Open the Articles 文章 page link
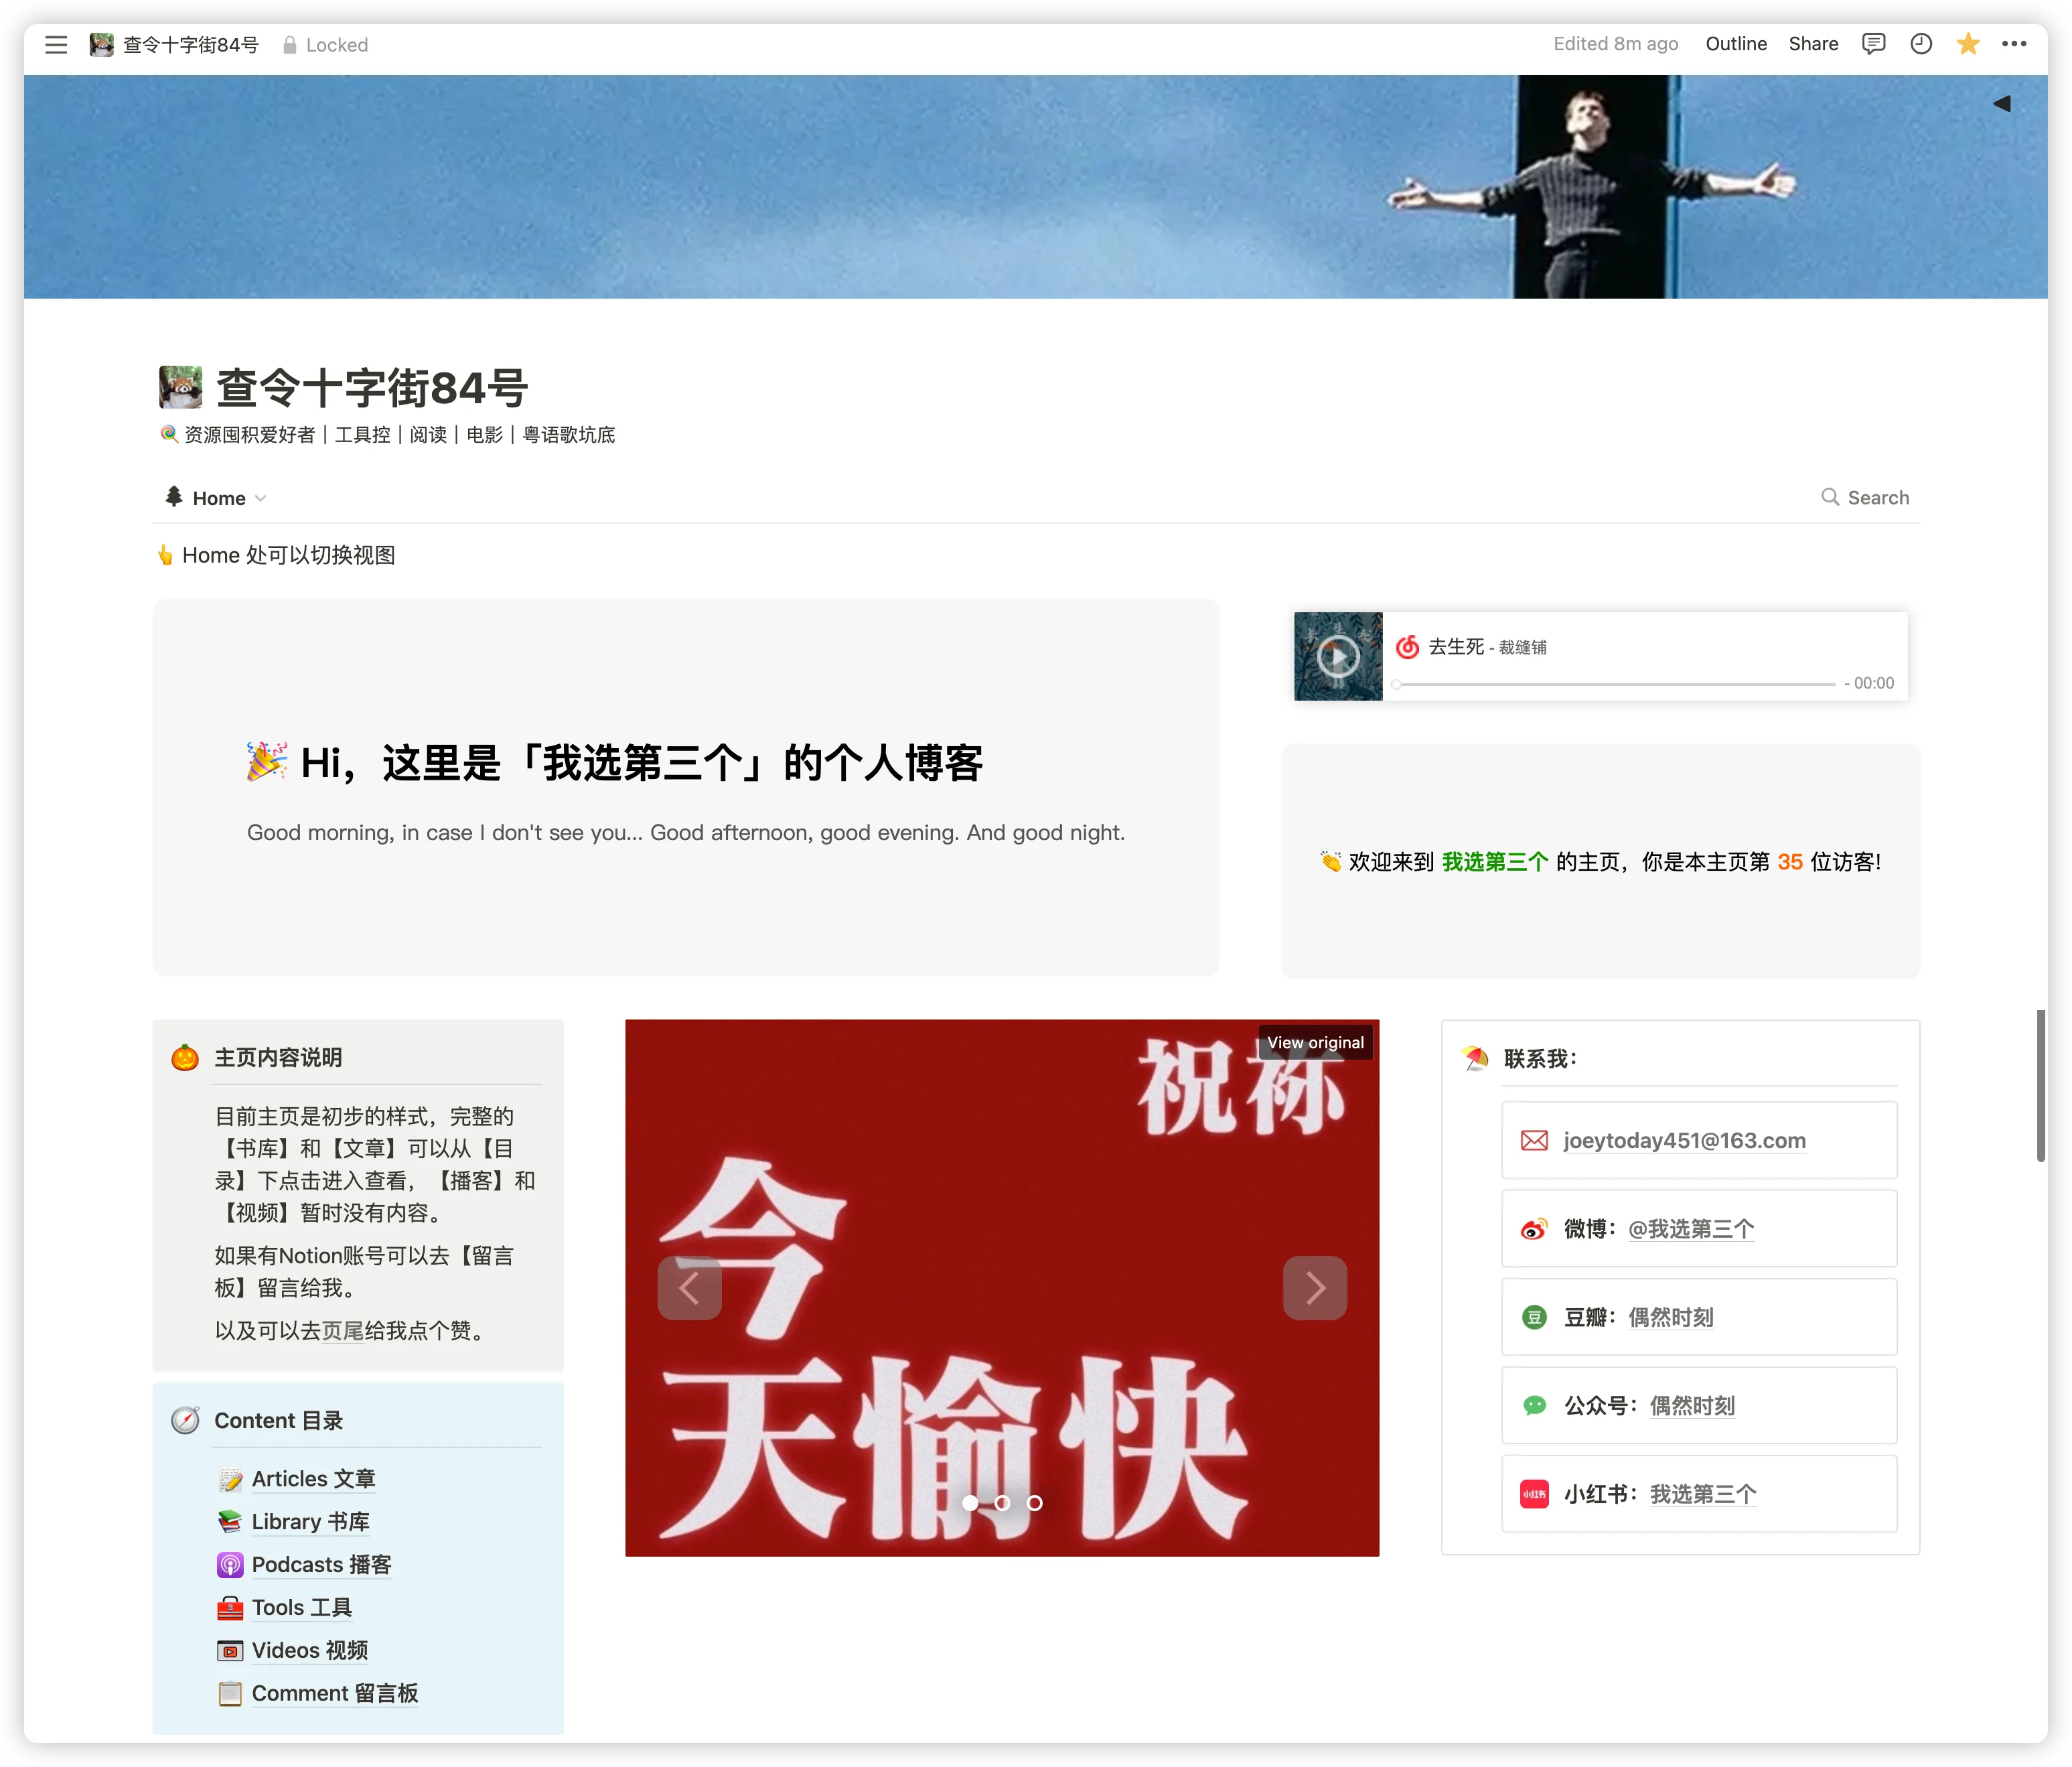The image size is (2072, 1767). coord(313,1479)
